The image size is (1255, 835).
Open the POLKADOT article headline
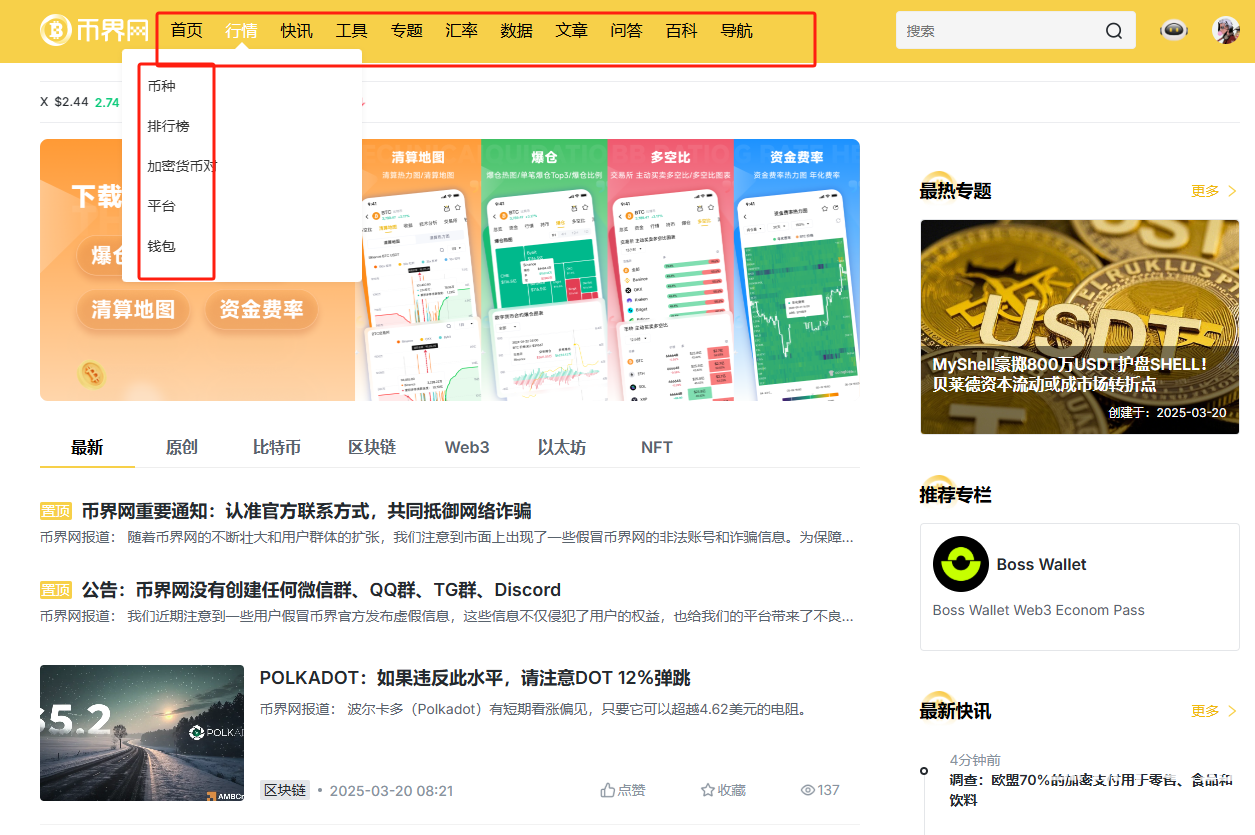[474, 678]
